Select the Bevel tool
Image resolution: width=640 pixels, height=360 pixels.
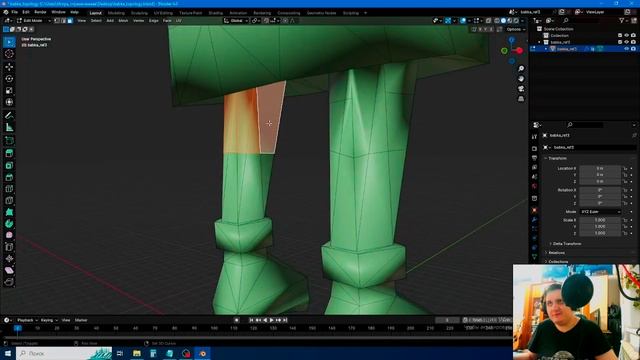pos(9,177)
